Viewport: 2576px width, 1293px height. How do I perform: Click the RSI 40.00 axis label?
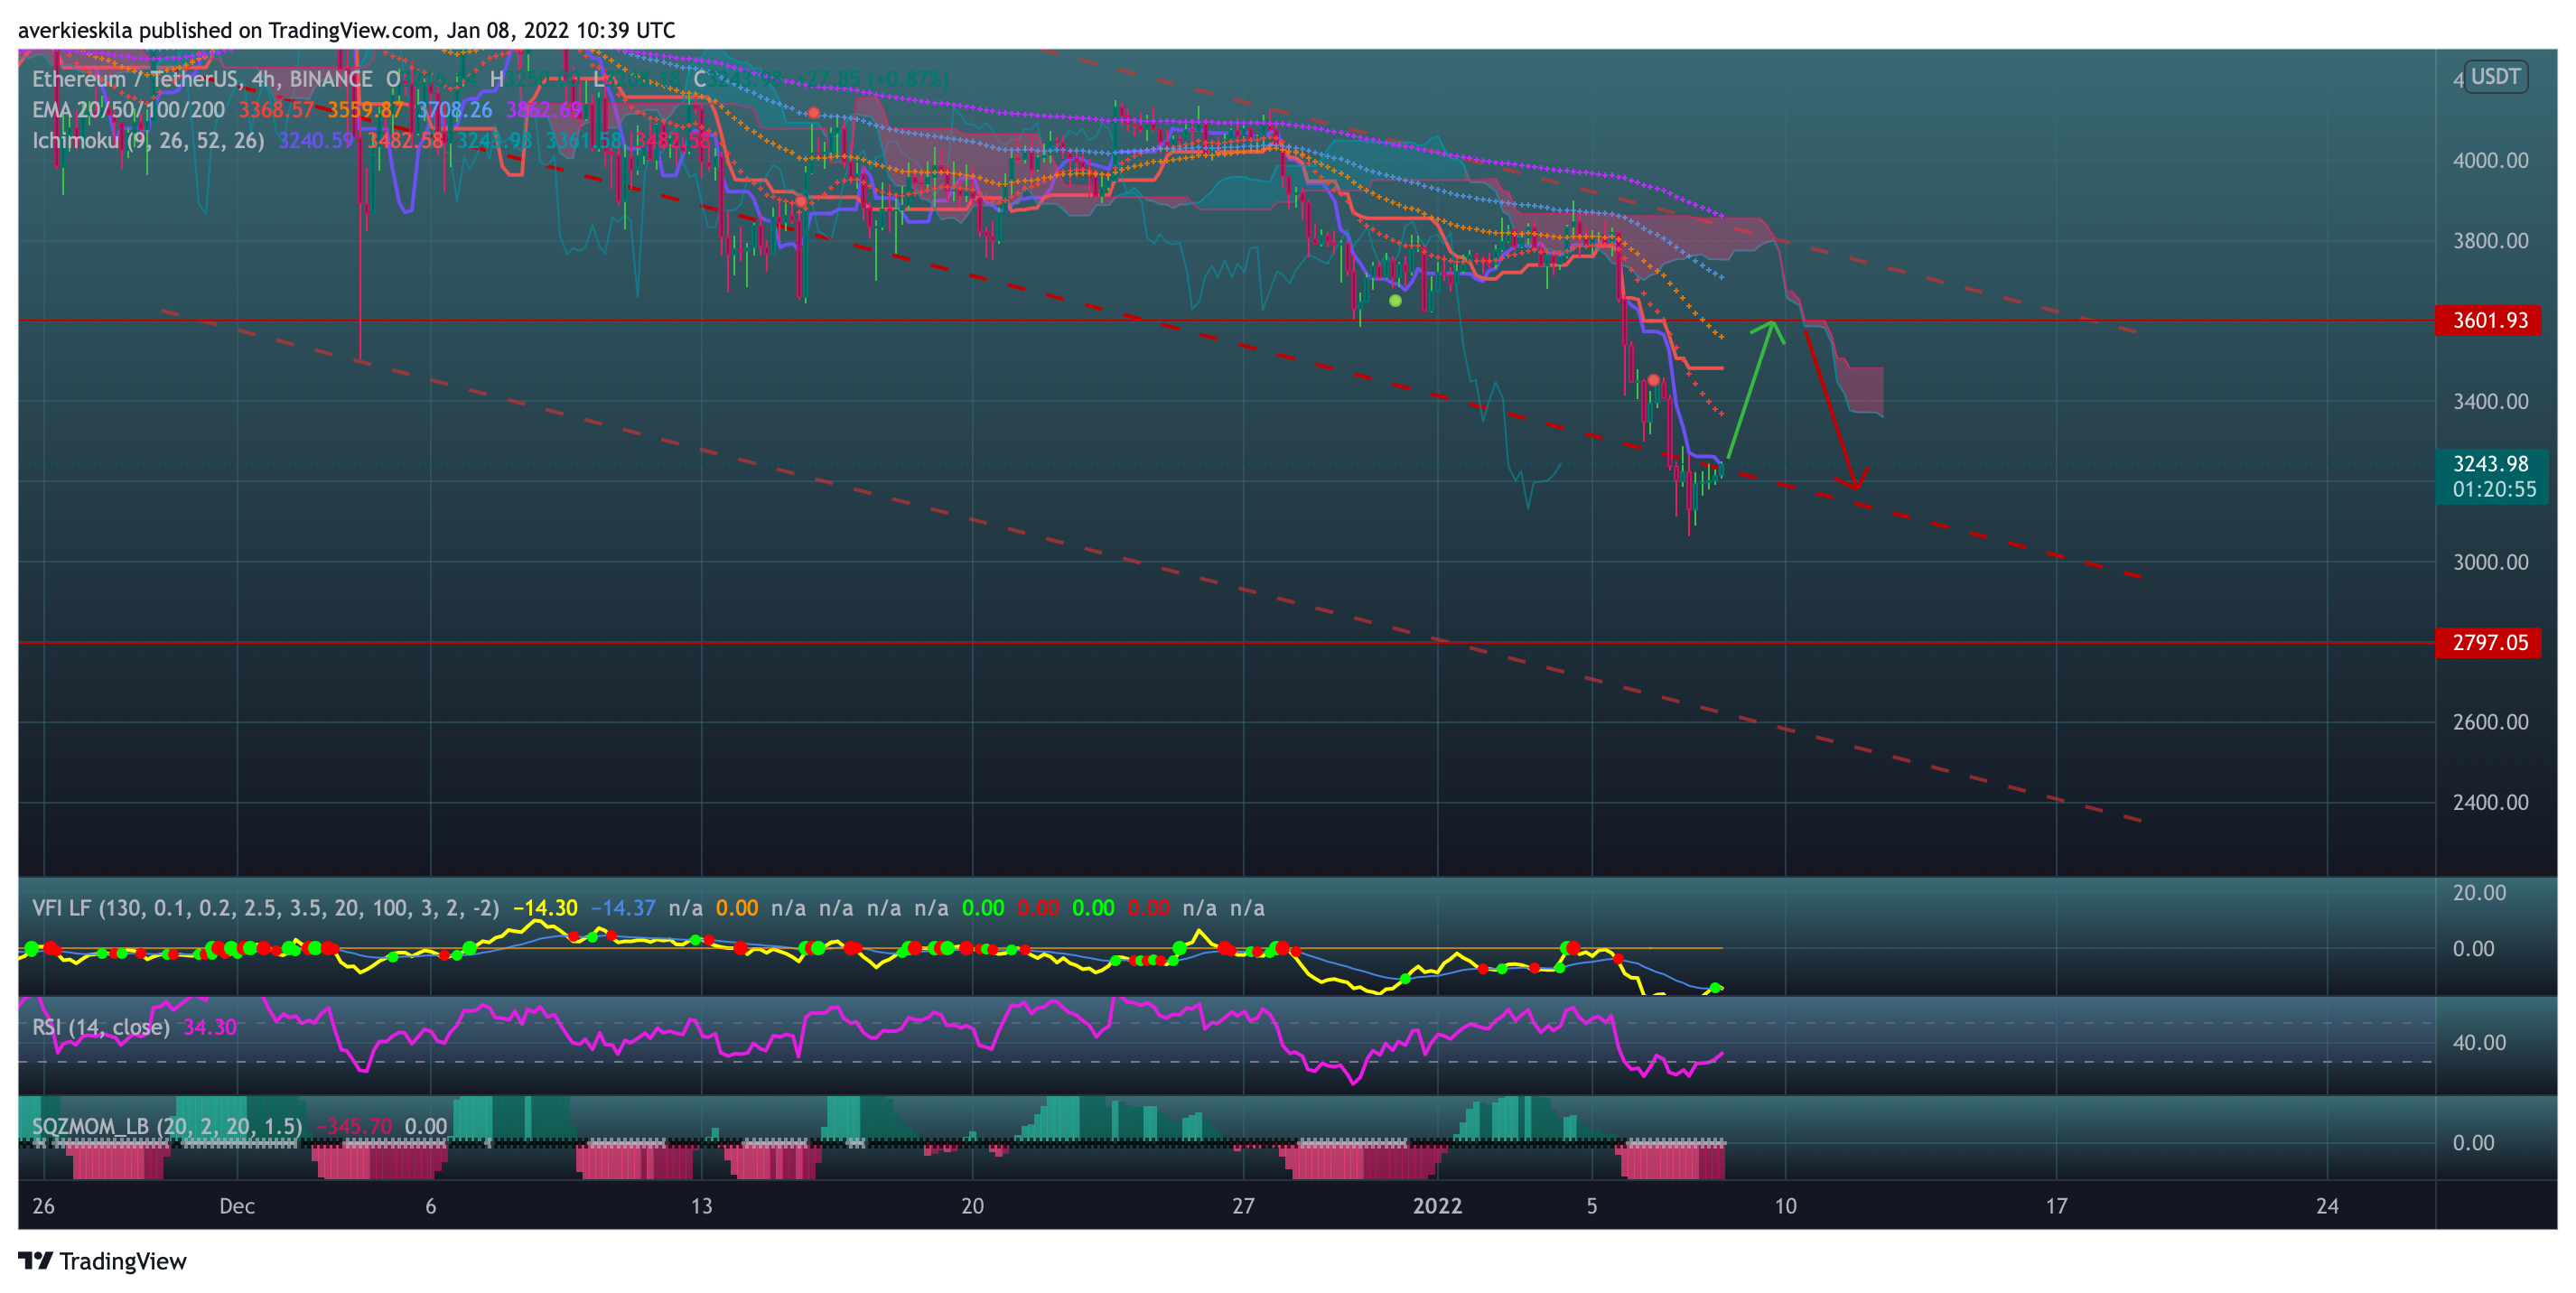pyautogui.click(x=2479, y=1043)
